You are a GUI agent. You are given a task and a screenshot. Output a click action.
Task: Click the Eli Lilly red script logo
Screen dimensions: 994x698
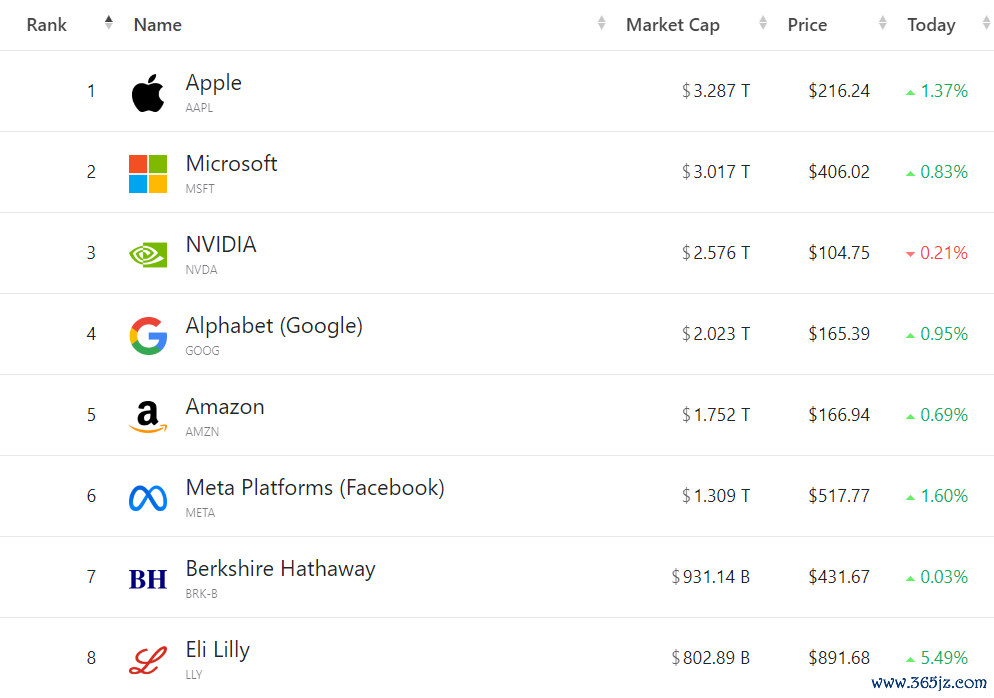148,659
